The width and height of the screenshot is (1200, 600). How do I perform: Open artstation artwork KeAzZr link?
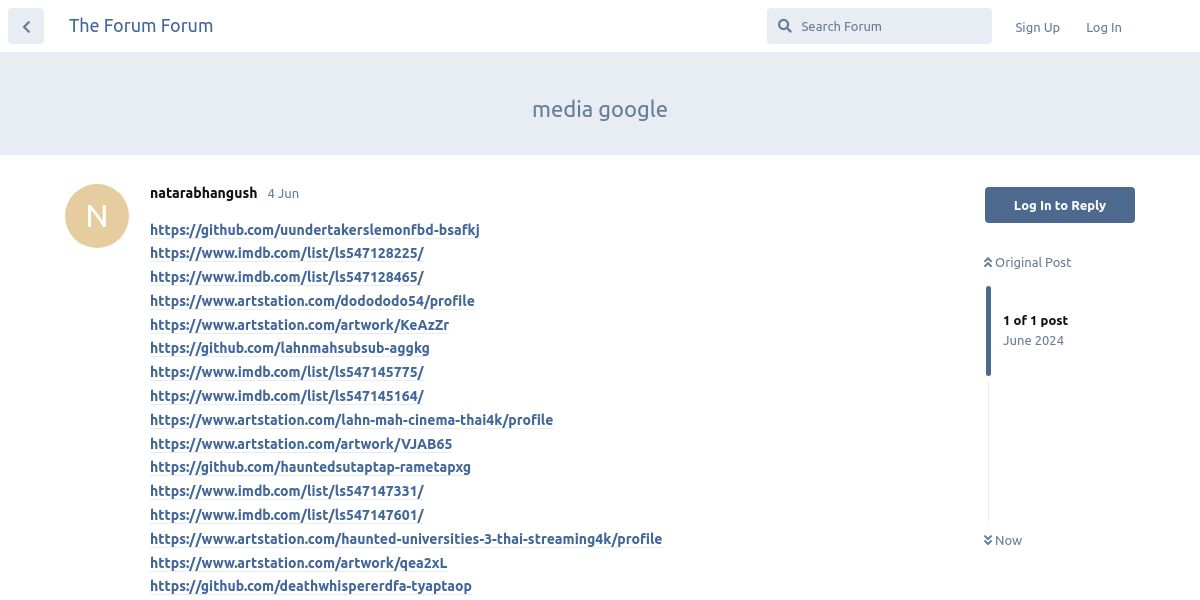[299, 325]
